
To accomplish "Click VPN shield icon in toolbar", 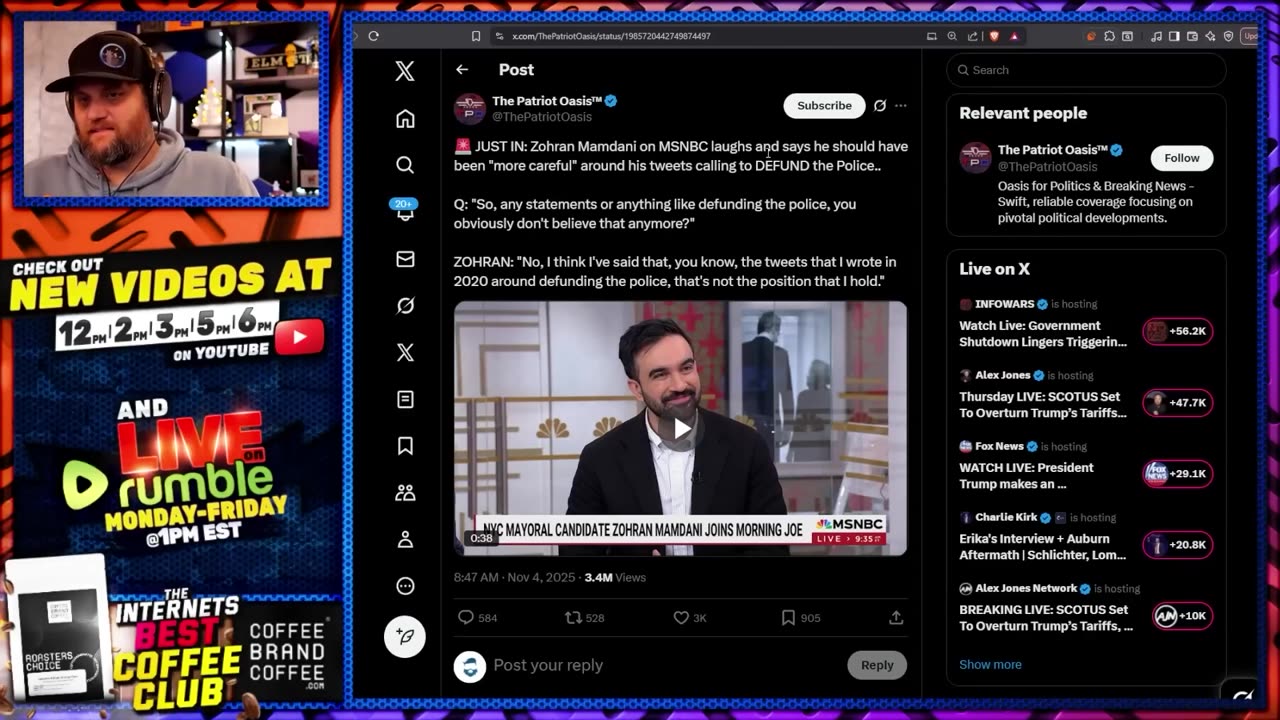I will tap(1228, 36).
